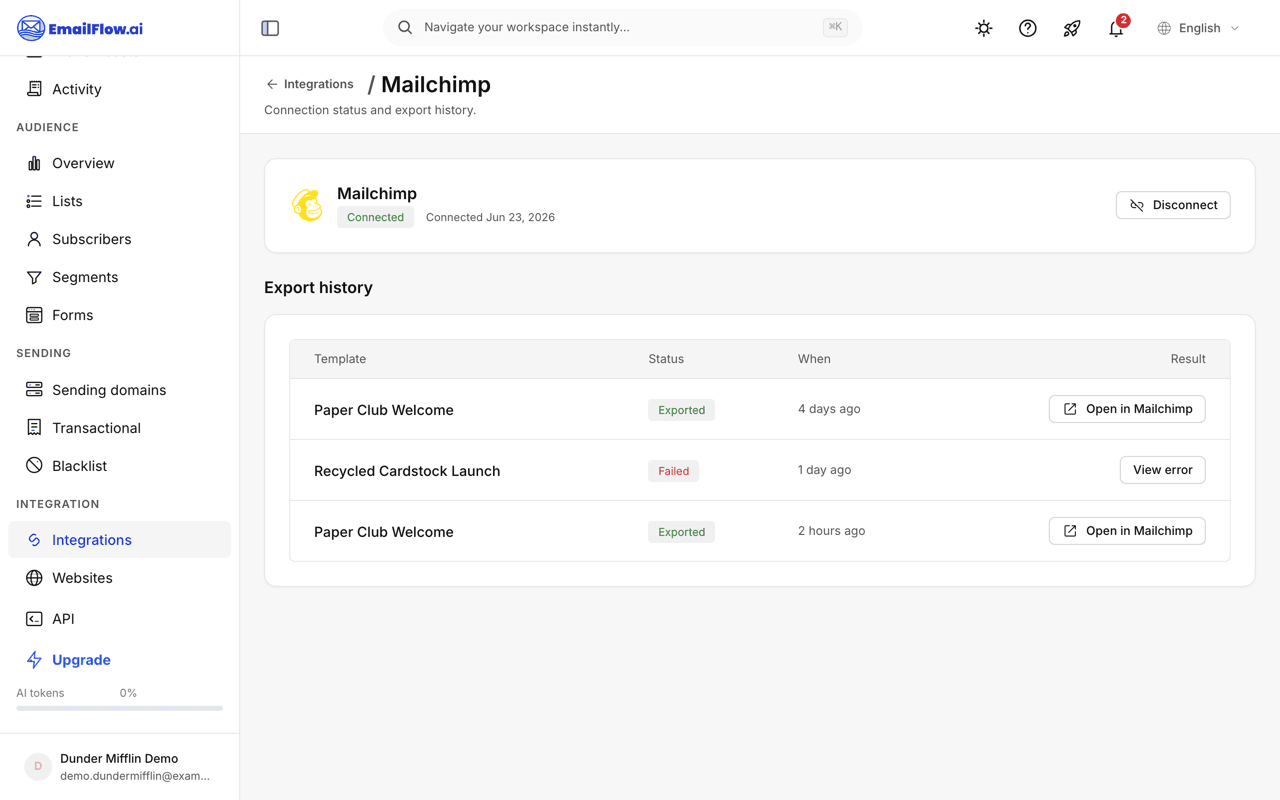Click the AI tokens progress bar
1280x800 pixels.
coord(119,708)
